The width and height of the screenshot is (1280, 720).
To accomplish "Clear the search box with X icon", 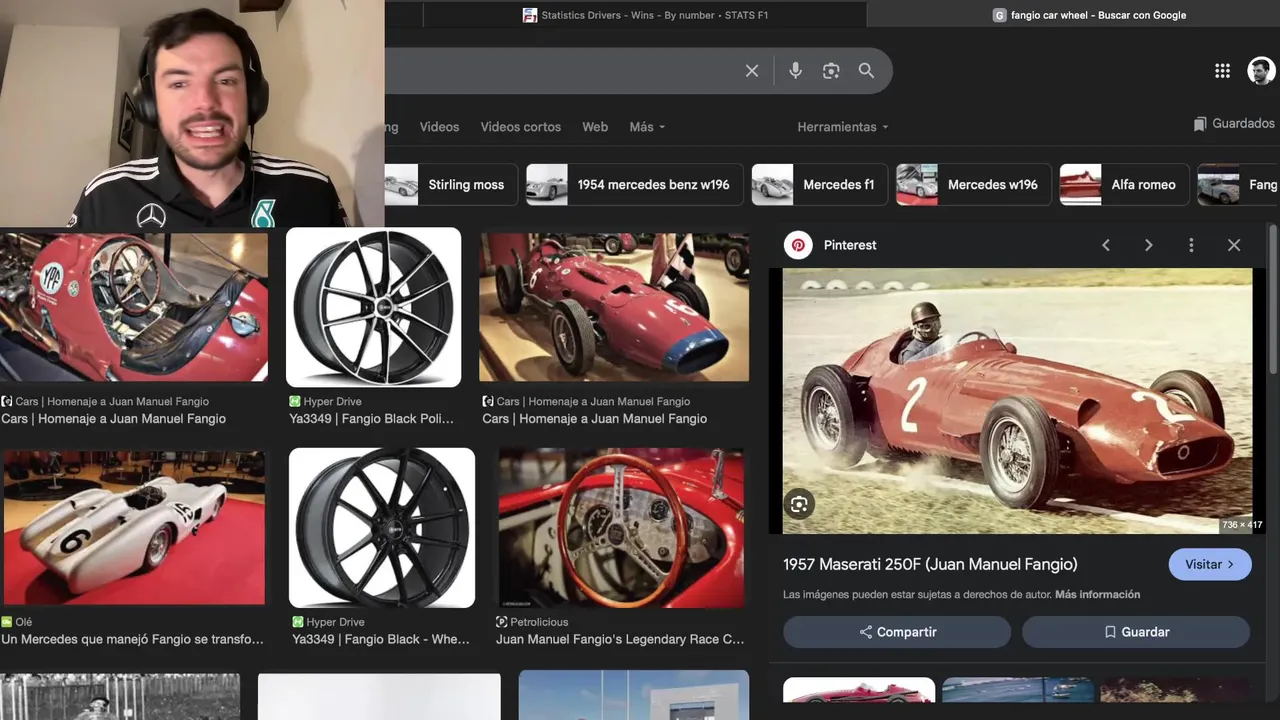I will coord(752,71).
